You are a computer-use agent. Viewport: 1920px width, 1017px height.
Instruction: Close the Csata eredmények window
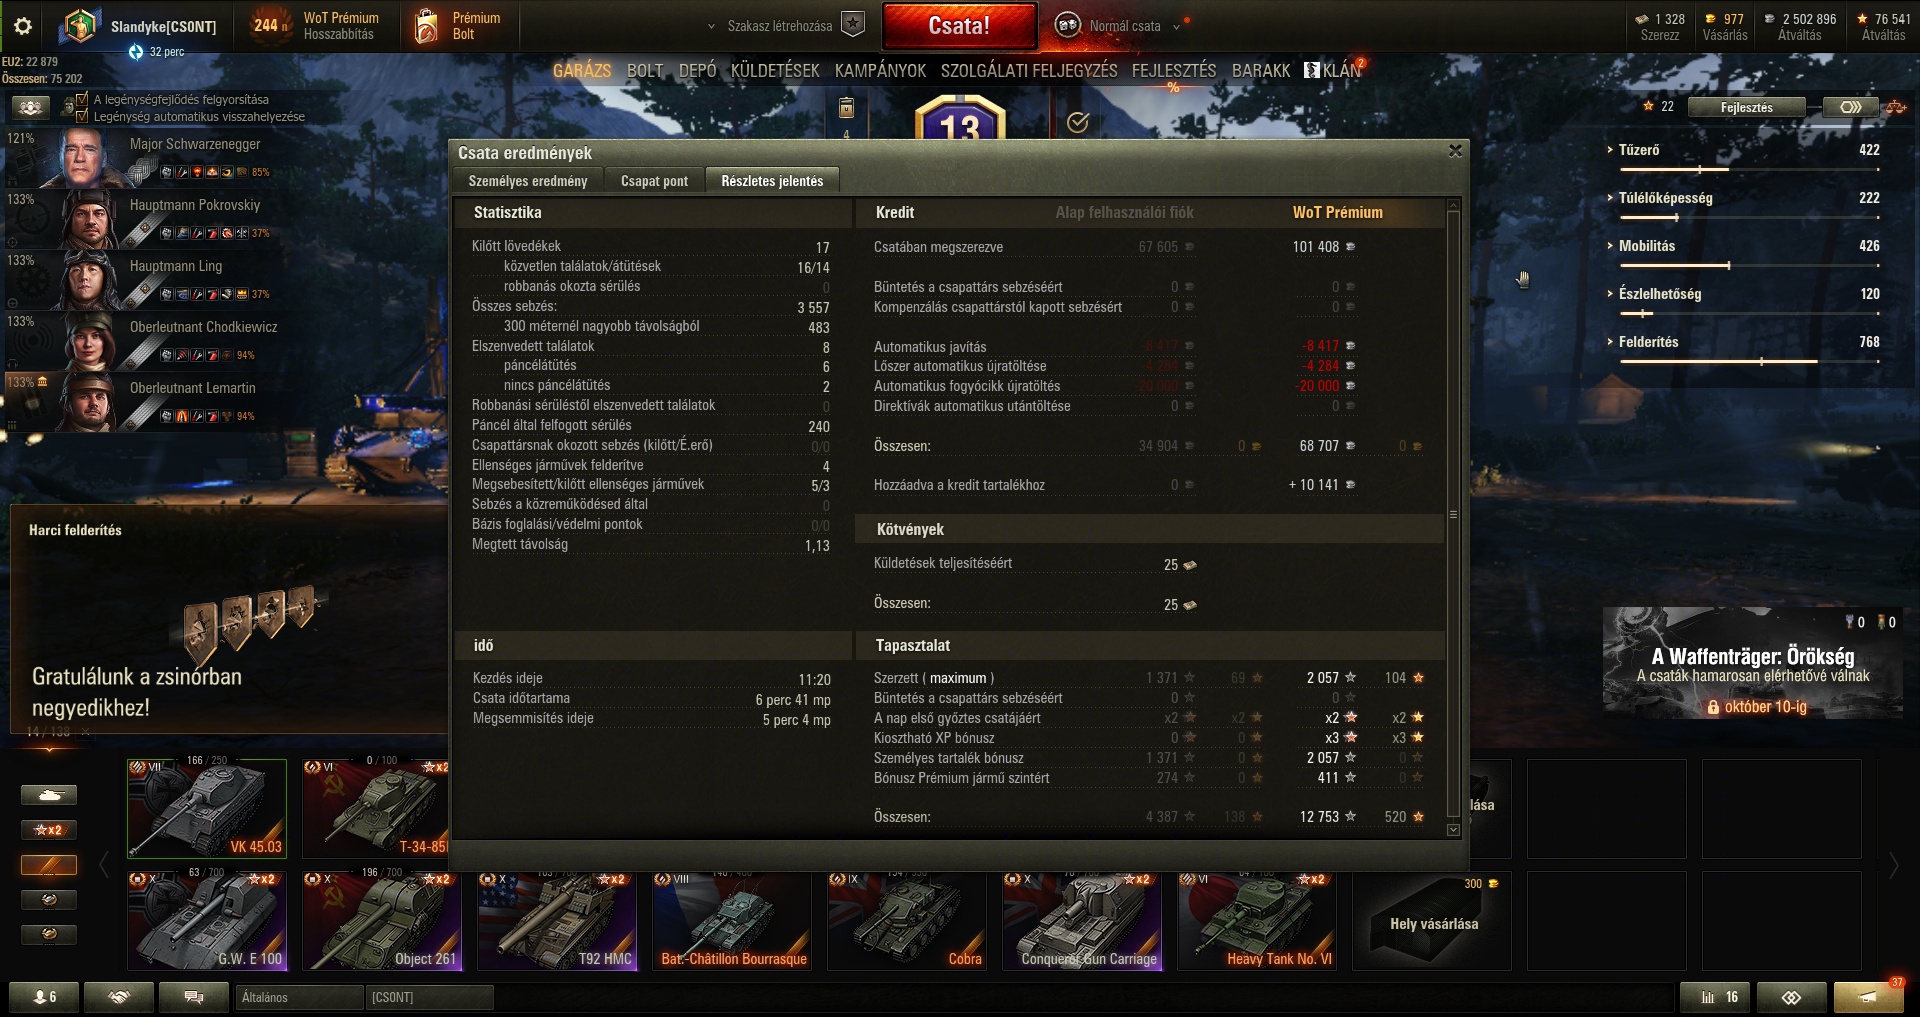click(1455, 151)
